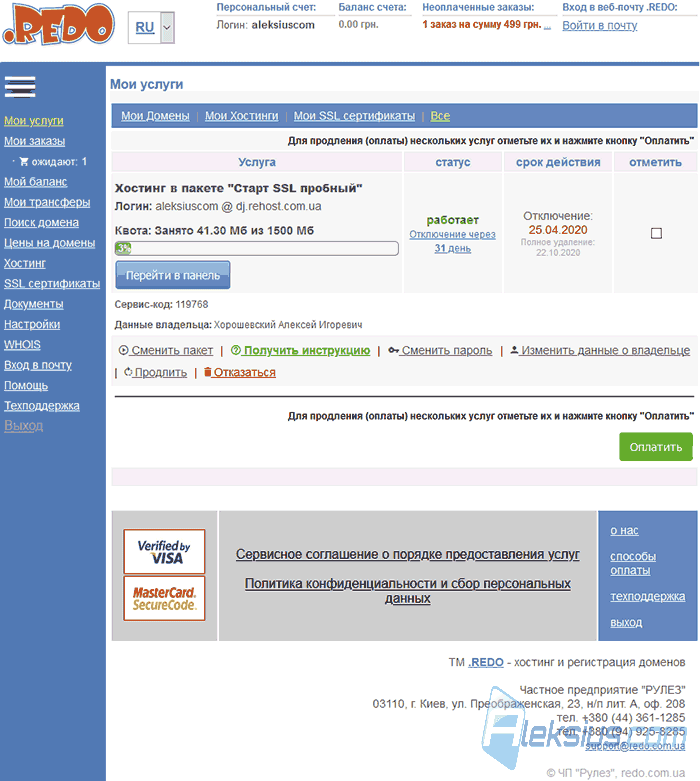
Task: Open Документы in the sidebar
Action: tap(34, 304)
